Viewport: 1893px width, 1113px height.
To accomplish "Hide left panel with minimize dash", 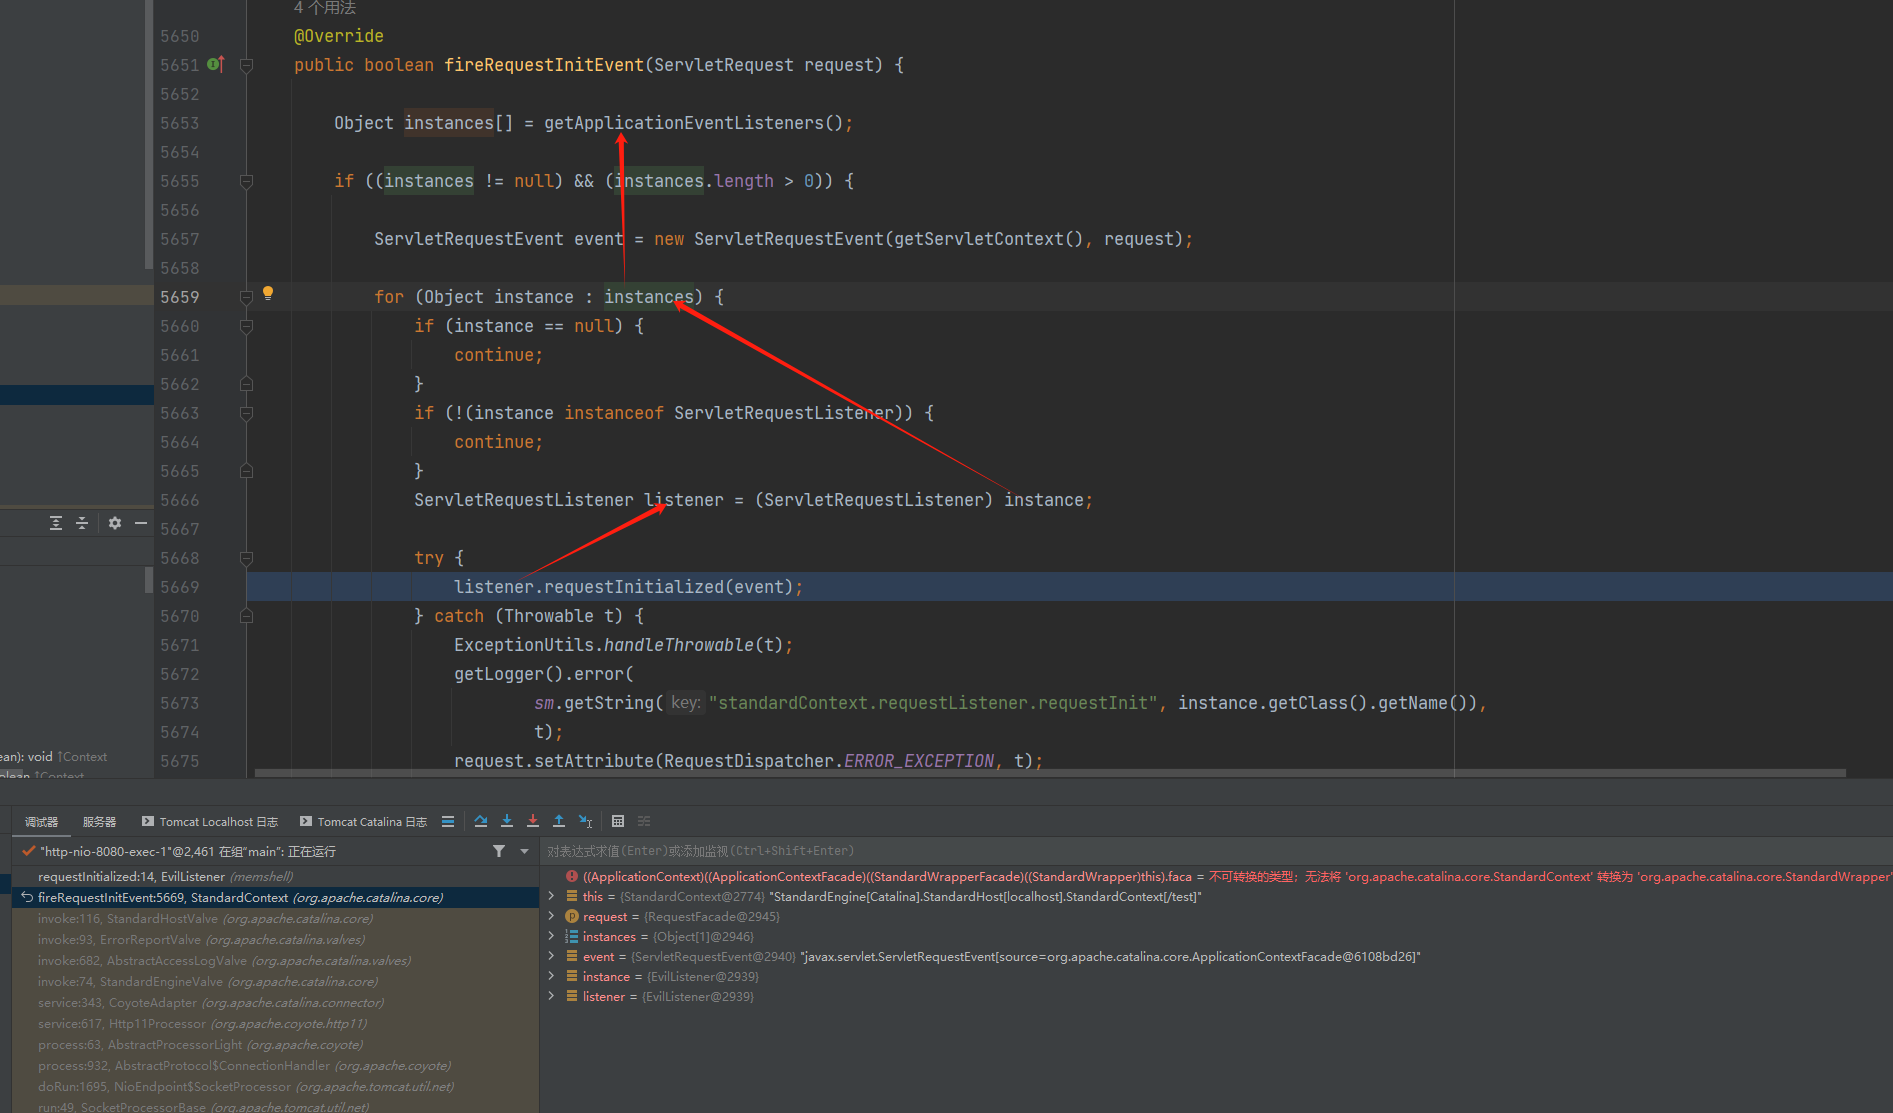I will click(141, 523).
